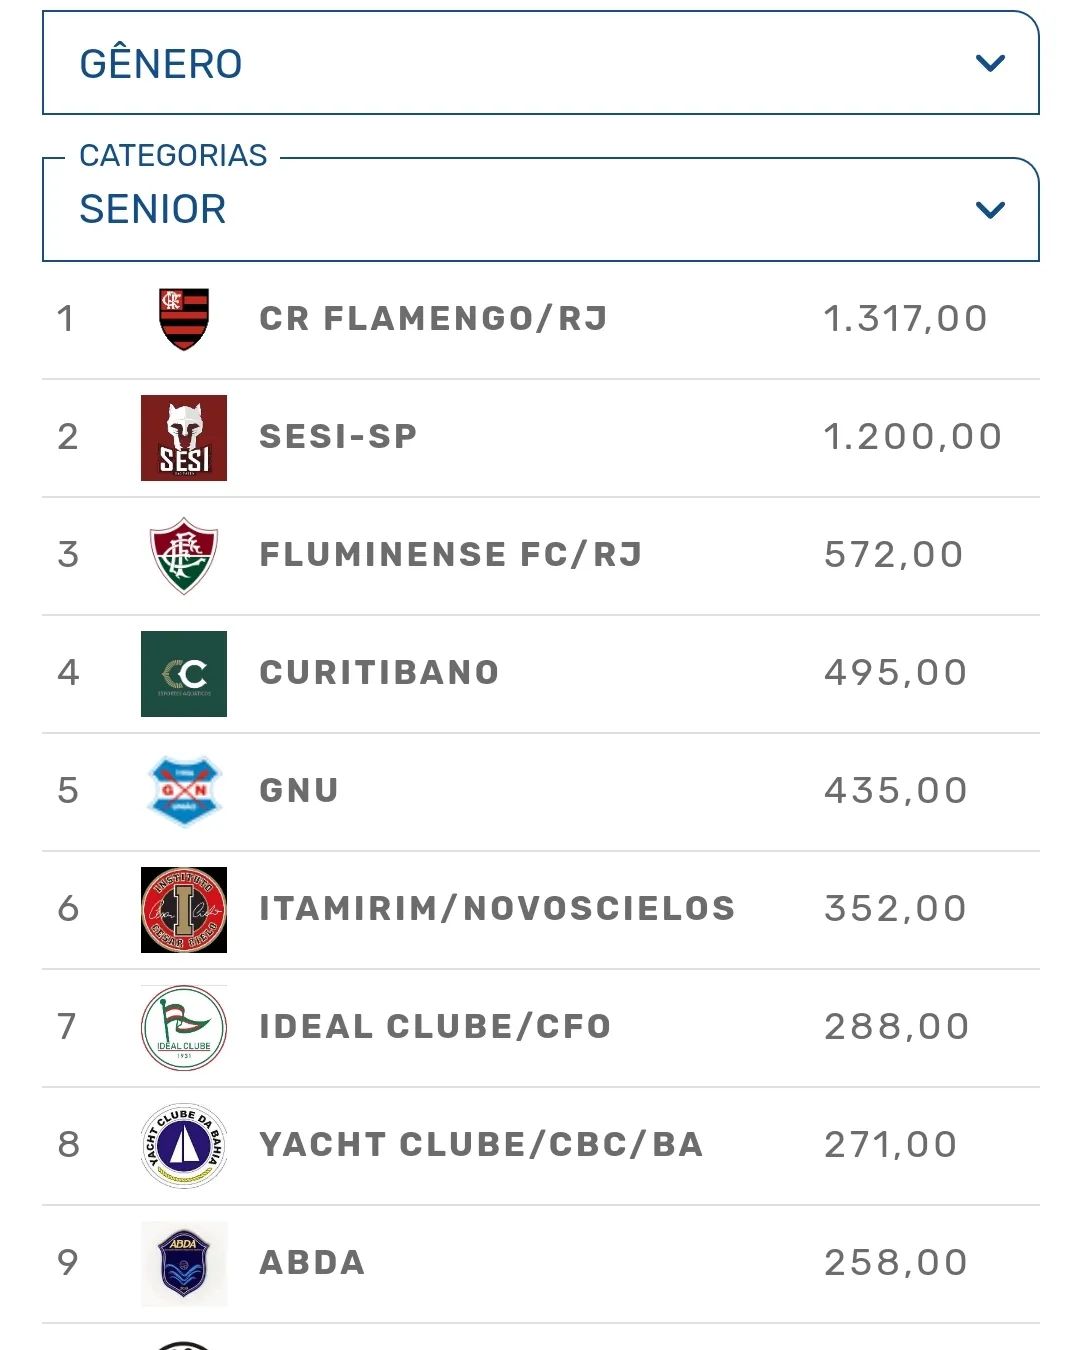Select the CR FLAMENGO/RJ team name
The height and width of the screenshot is (1350, 1080).
click(433, 319)
